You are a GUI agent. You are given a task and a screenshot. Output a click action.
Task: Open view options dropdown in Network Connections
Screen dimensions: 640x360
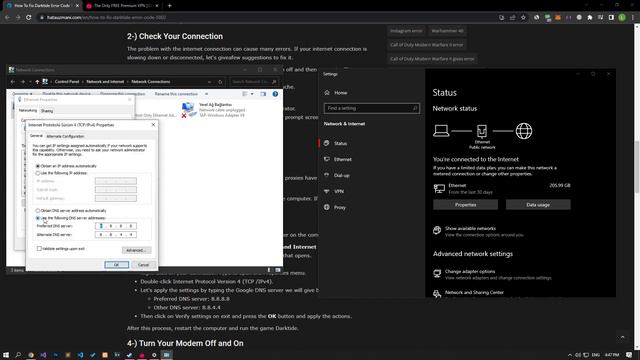(252, 94)
